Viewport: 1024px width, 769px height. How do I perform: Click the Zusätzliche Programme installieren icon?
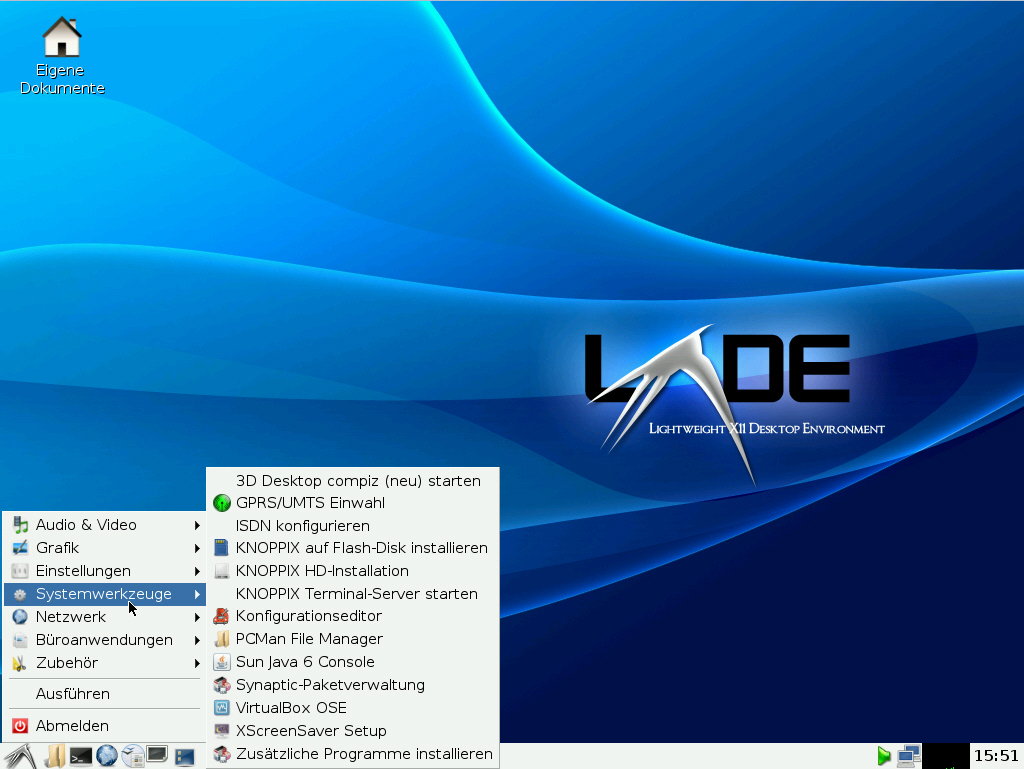222,754
